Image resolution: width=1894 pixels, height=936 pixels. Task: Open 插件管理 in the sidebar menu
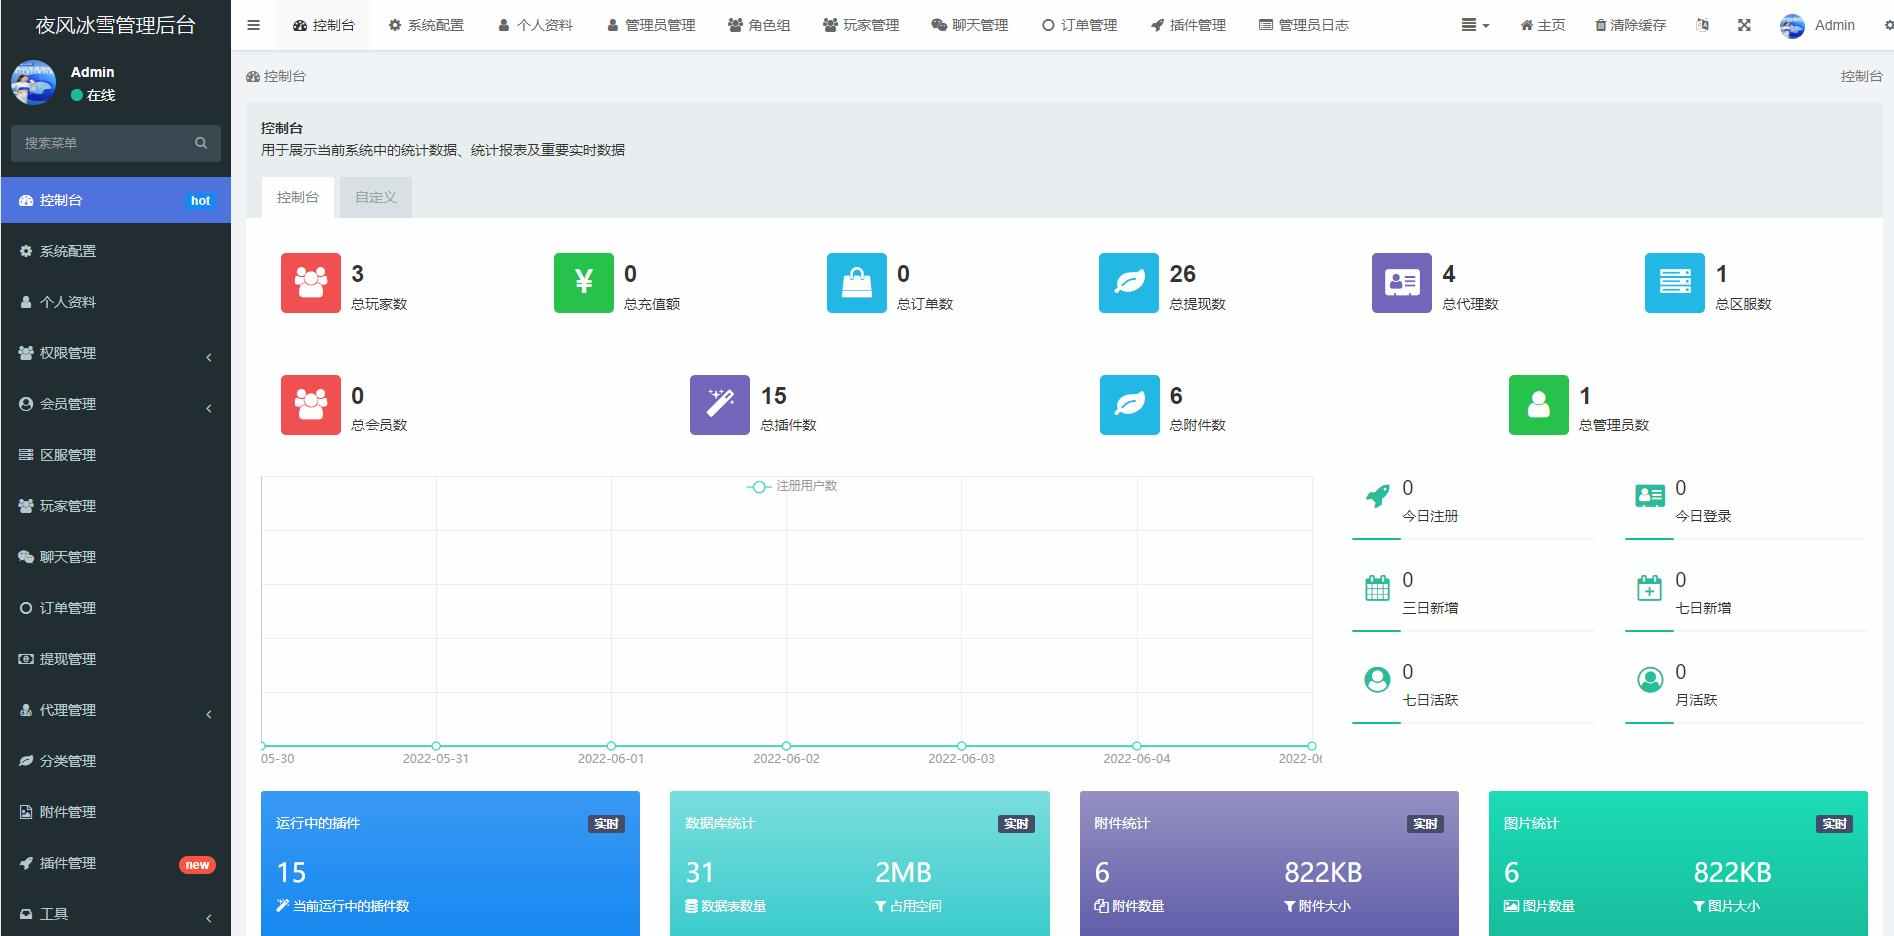(x=116, y=863)
